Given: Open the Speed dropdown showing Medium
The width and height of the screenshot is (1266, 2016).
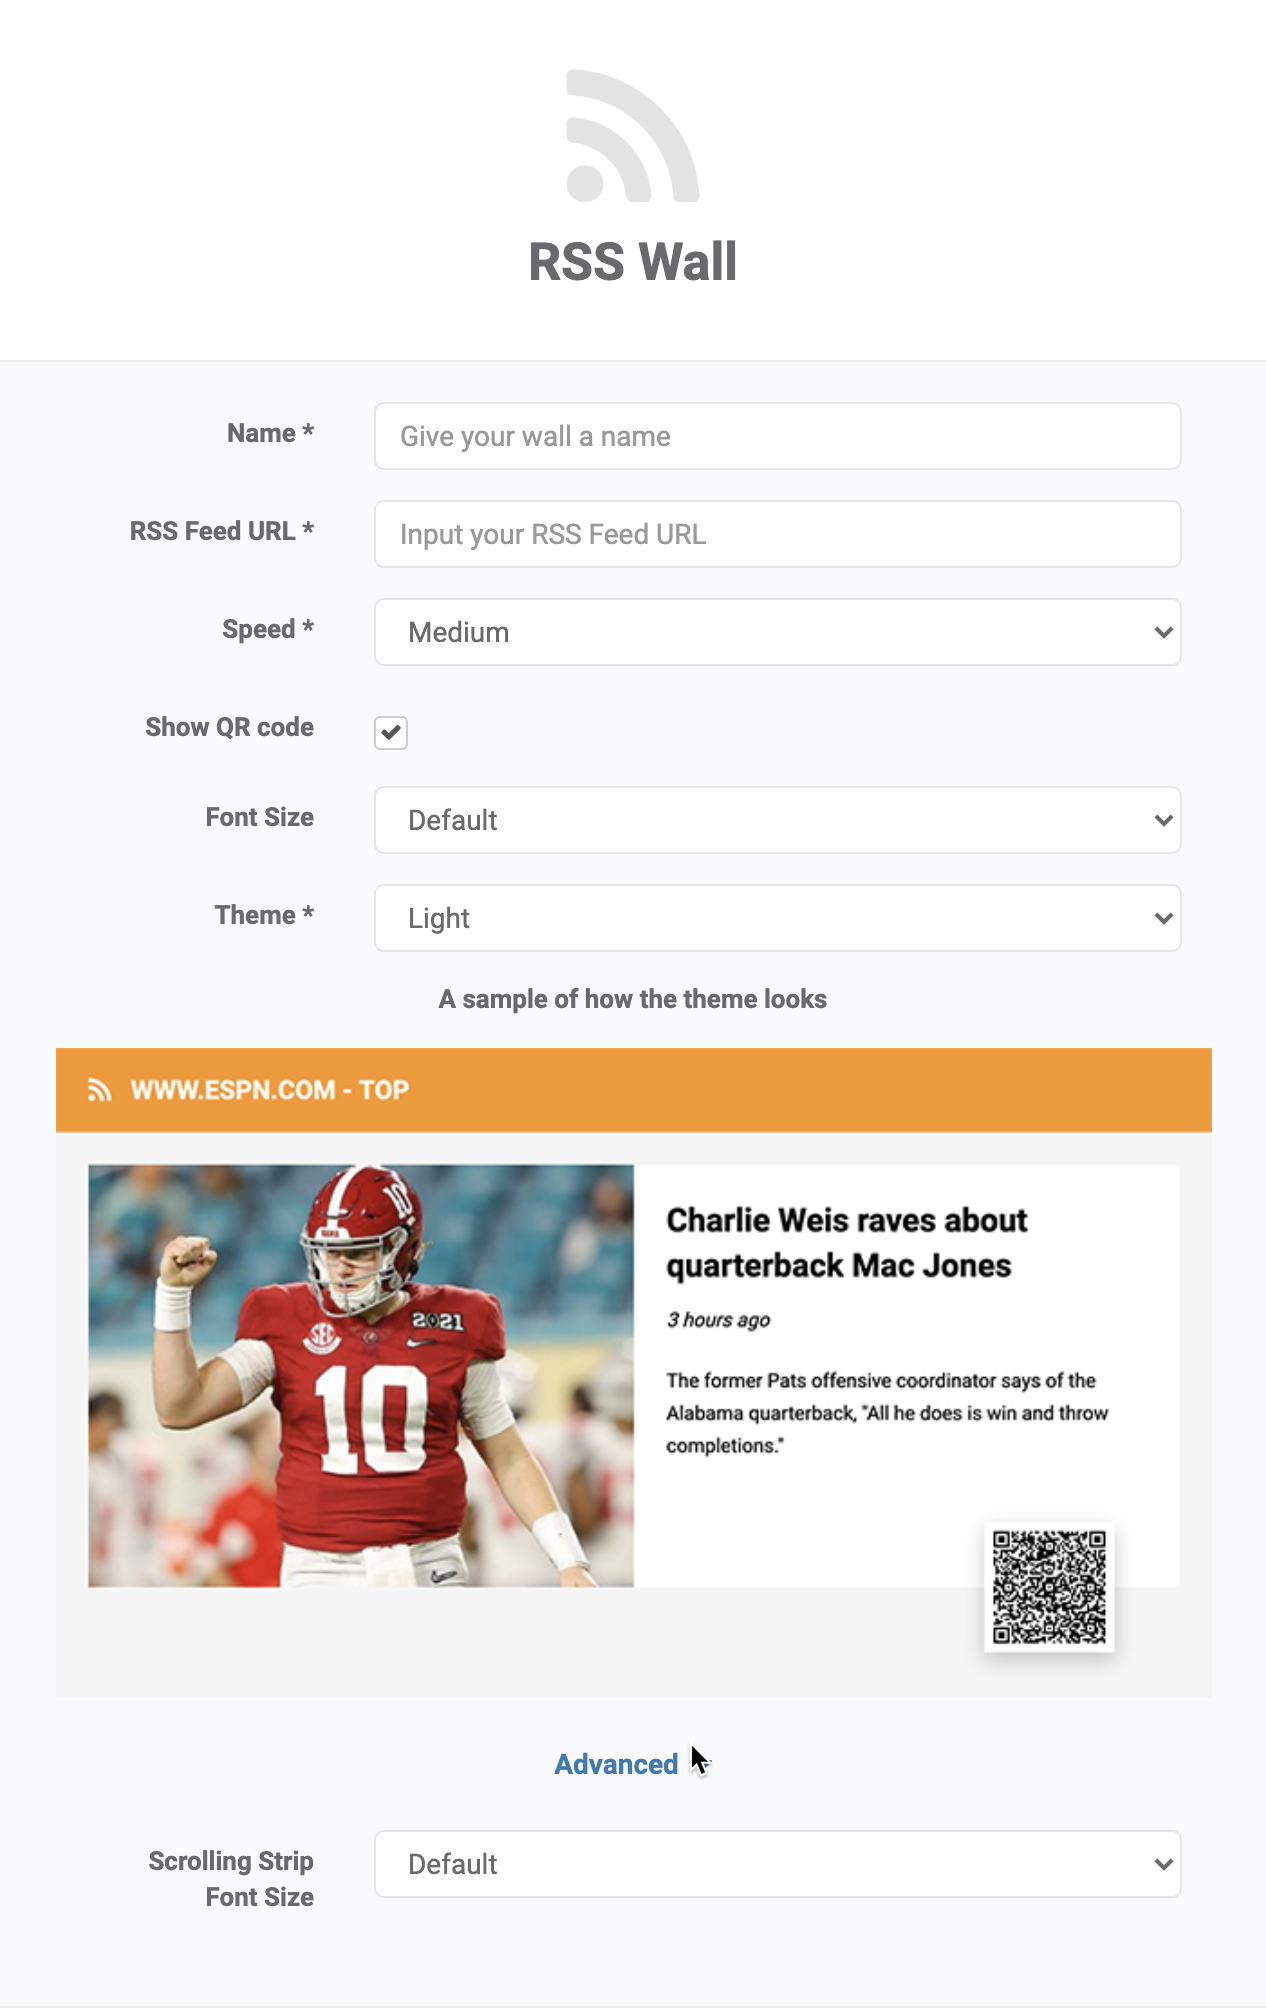Looking at the screenshot, I should (778, 632).
